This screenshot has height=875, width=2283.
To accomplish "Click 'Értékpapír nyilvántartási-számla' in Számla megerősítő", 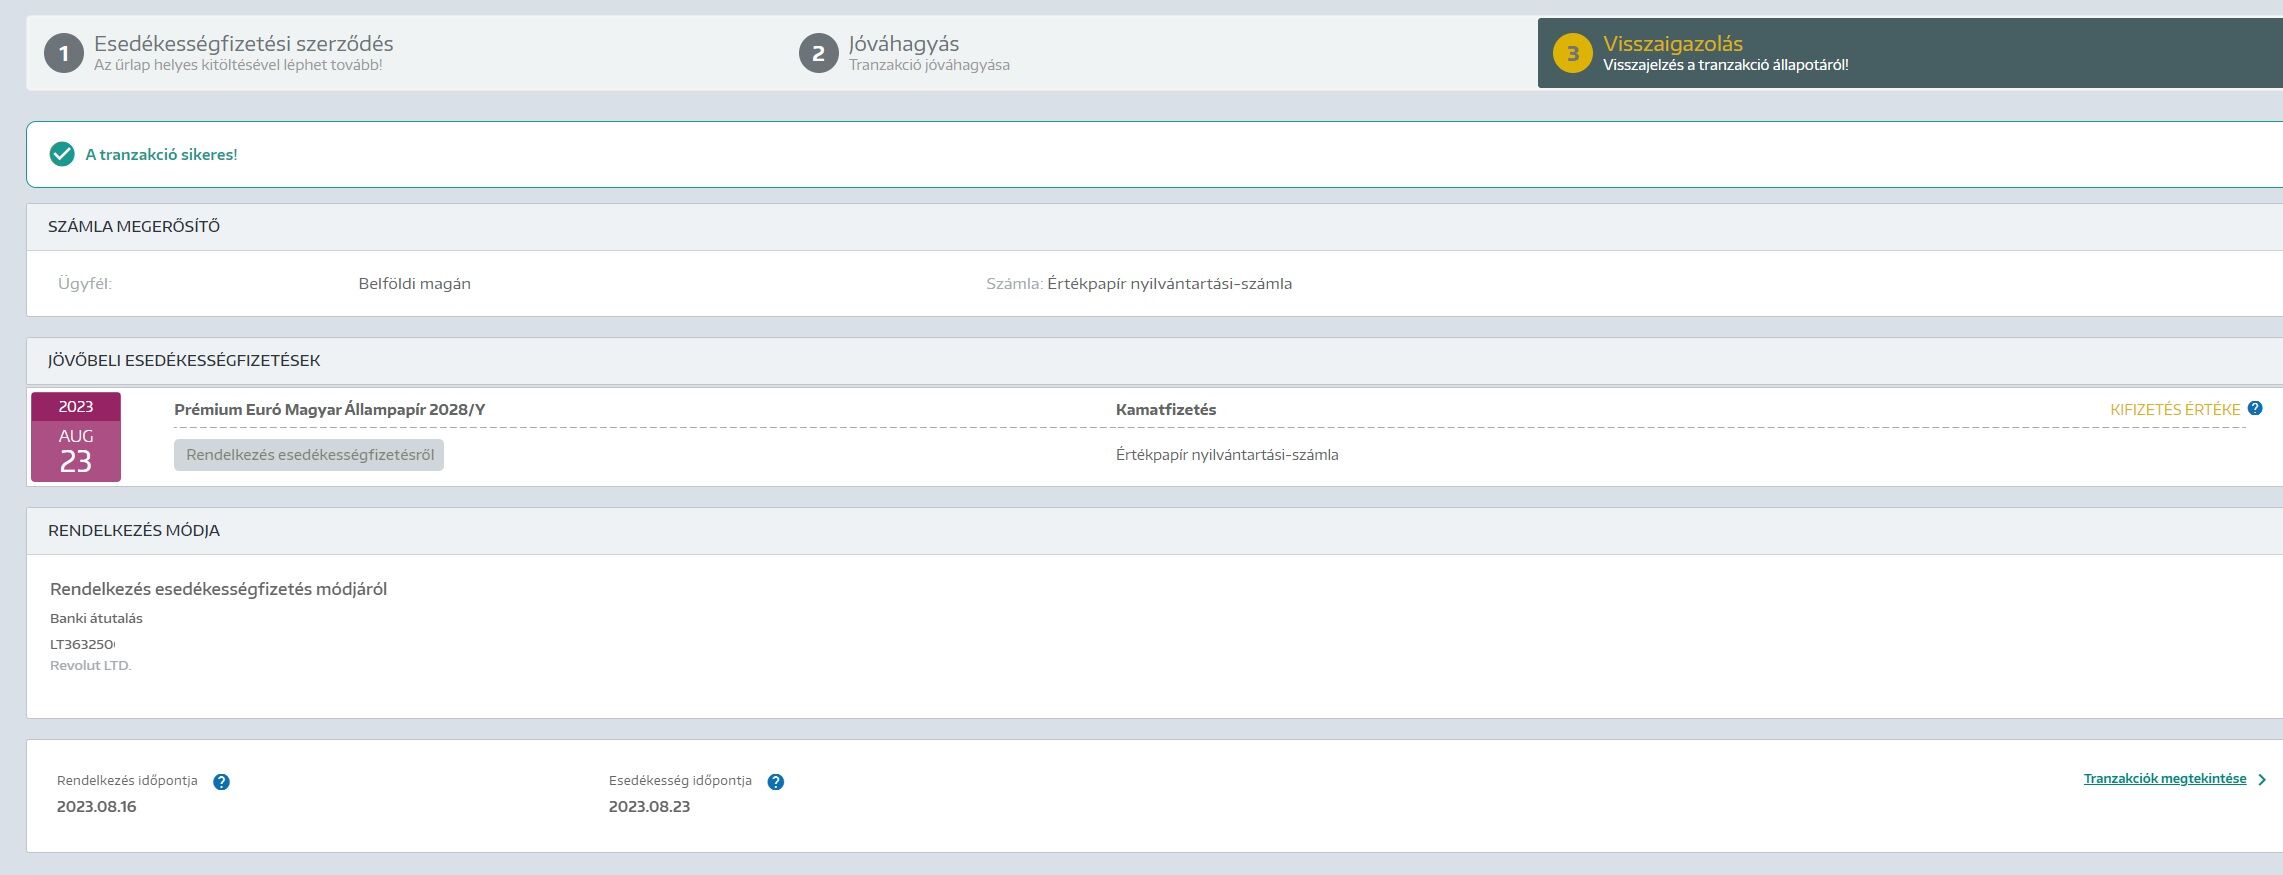I will point(1169,284).
